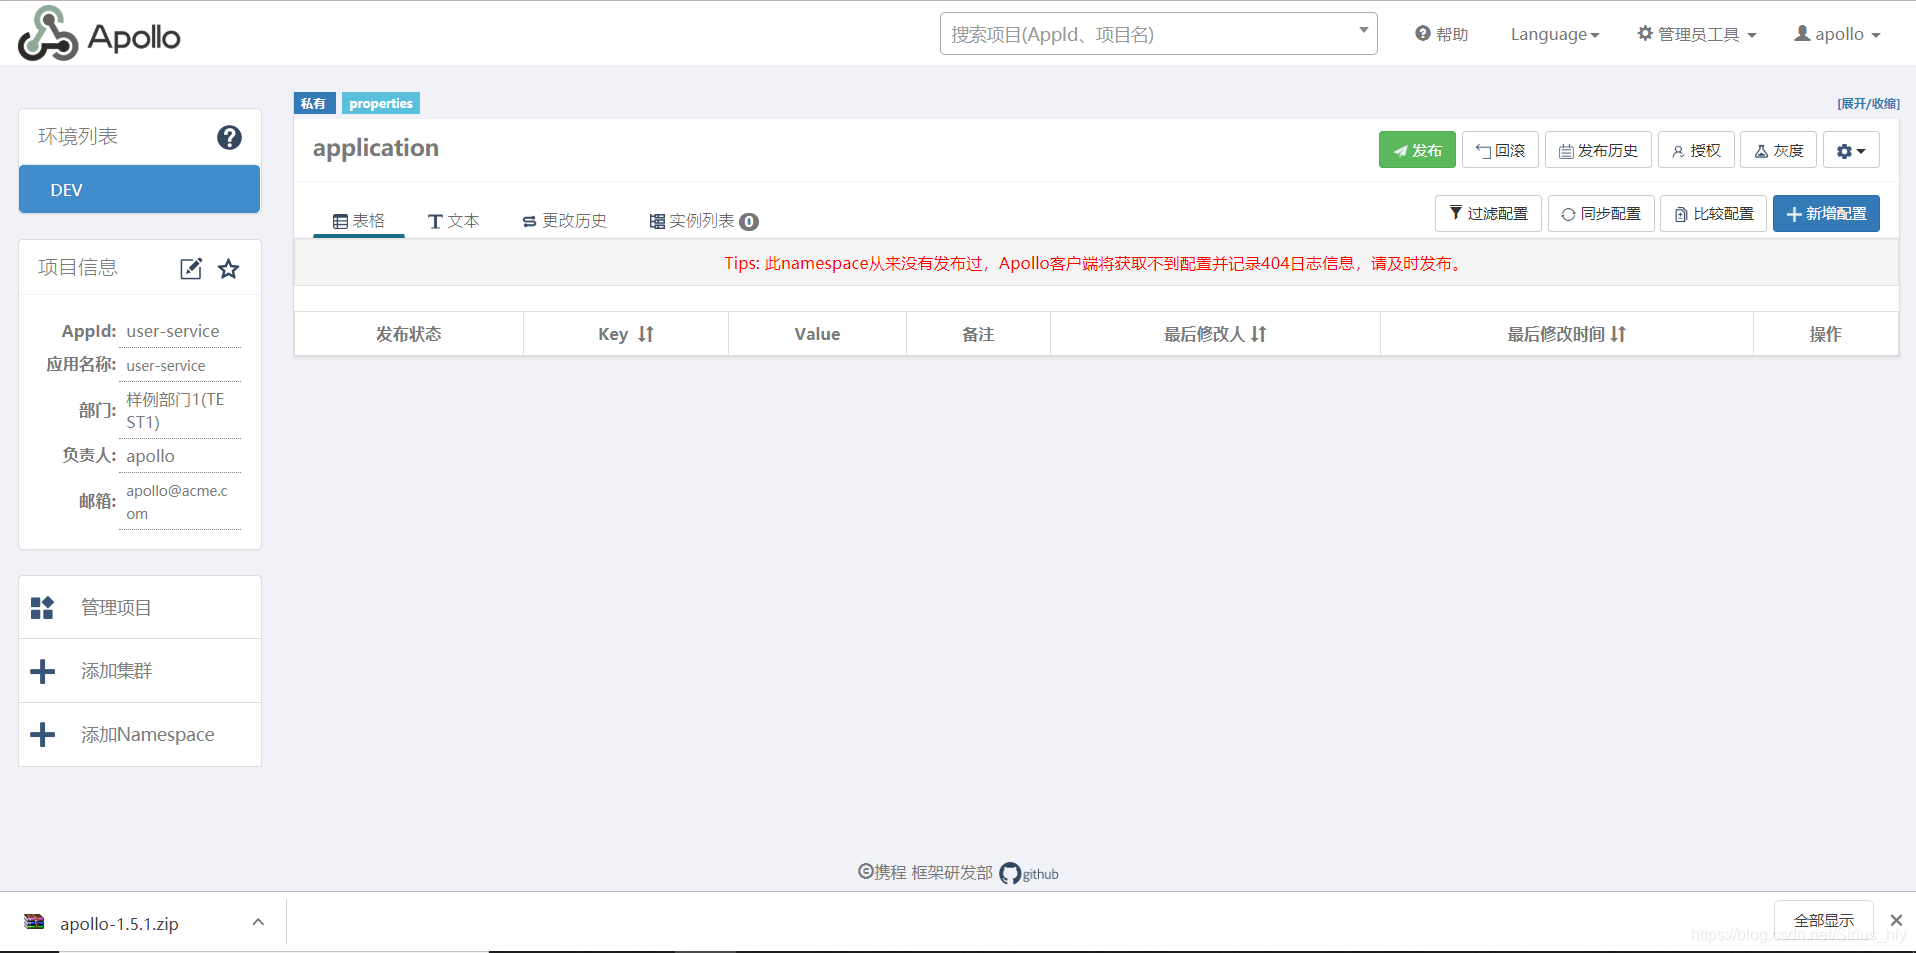Click the apollo-1.5.1.zip file icon
This screenshot has width=1916, height=953.
tap(34, 922)
